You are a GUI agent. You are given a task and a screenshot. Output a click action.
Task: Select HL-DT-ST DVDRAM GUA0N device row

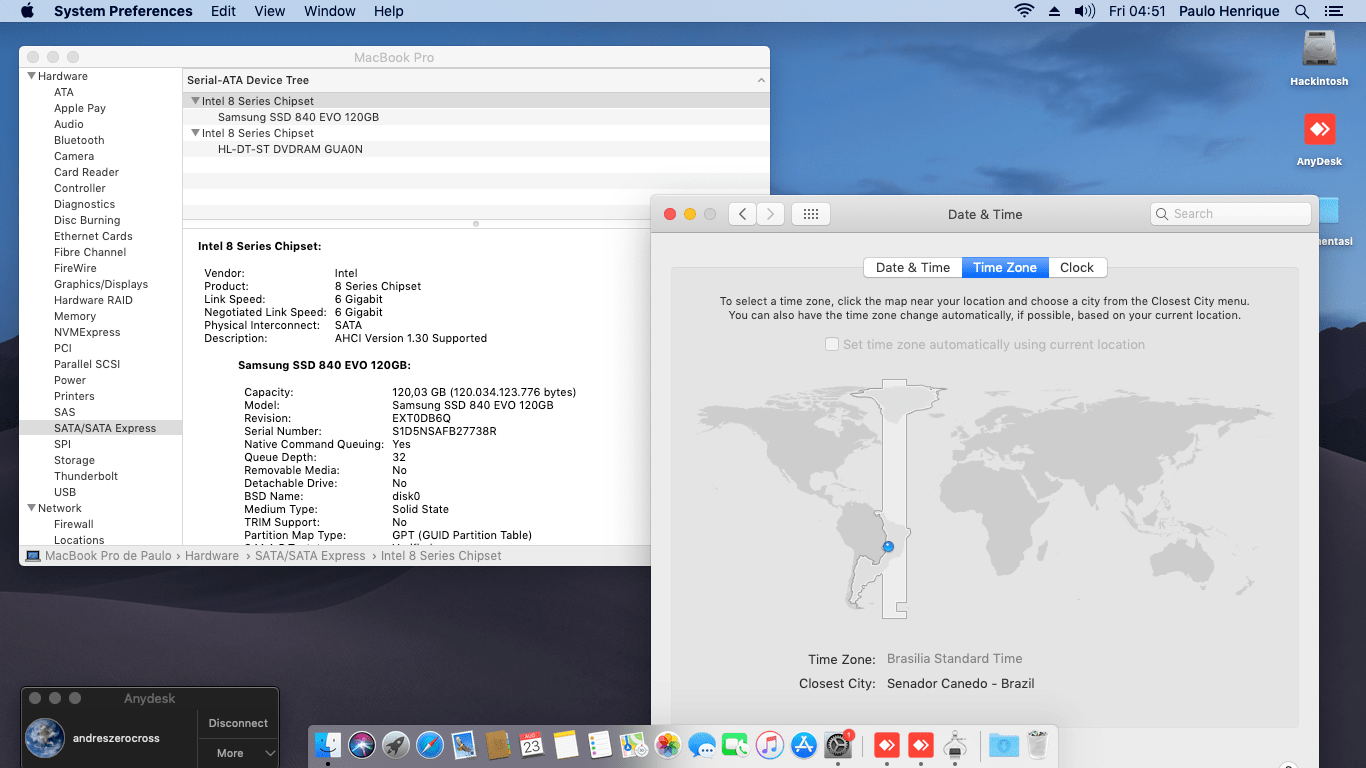pos(476,149)
